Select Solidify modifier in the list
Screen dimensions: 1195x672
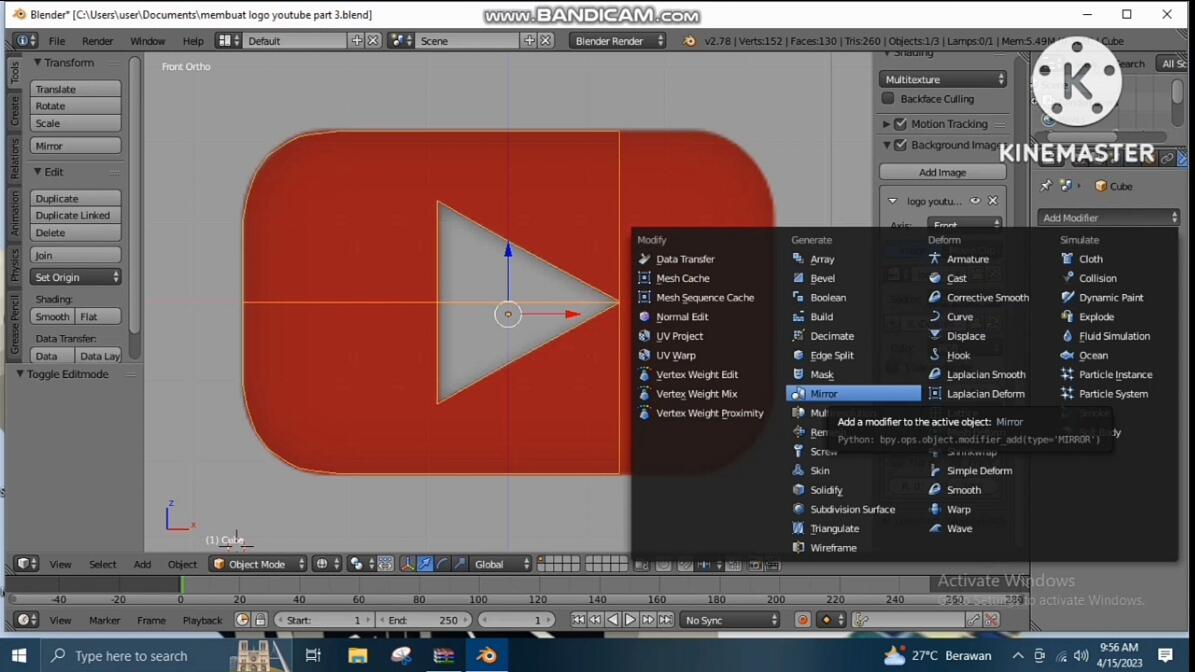(826, 490)
